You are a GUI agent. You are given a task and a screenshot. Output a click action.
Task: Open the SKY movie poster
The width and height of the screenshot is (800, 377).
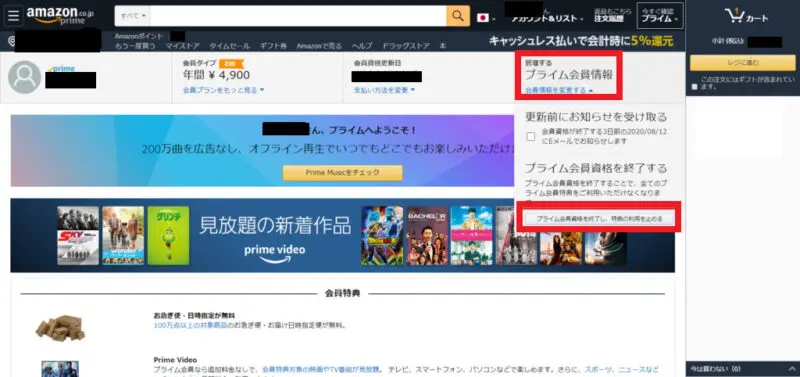pos(78,235)
